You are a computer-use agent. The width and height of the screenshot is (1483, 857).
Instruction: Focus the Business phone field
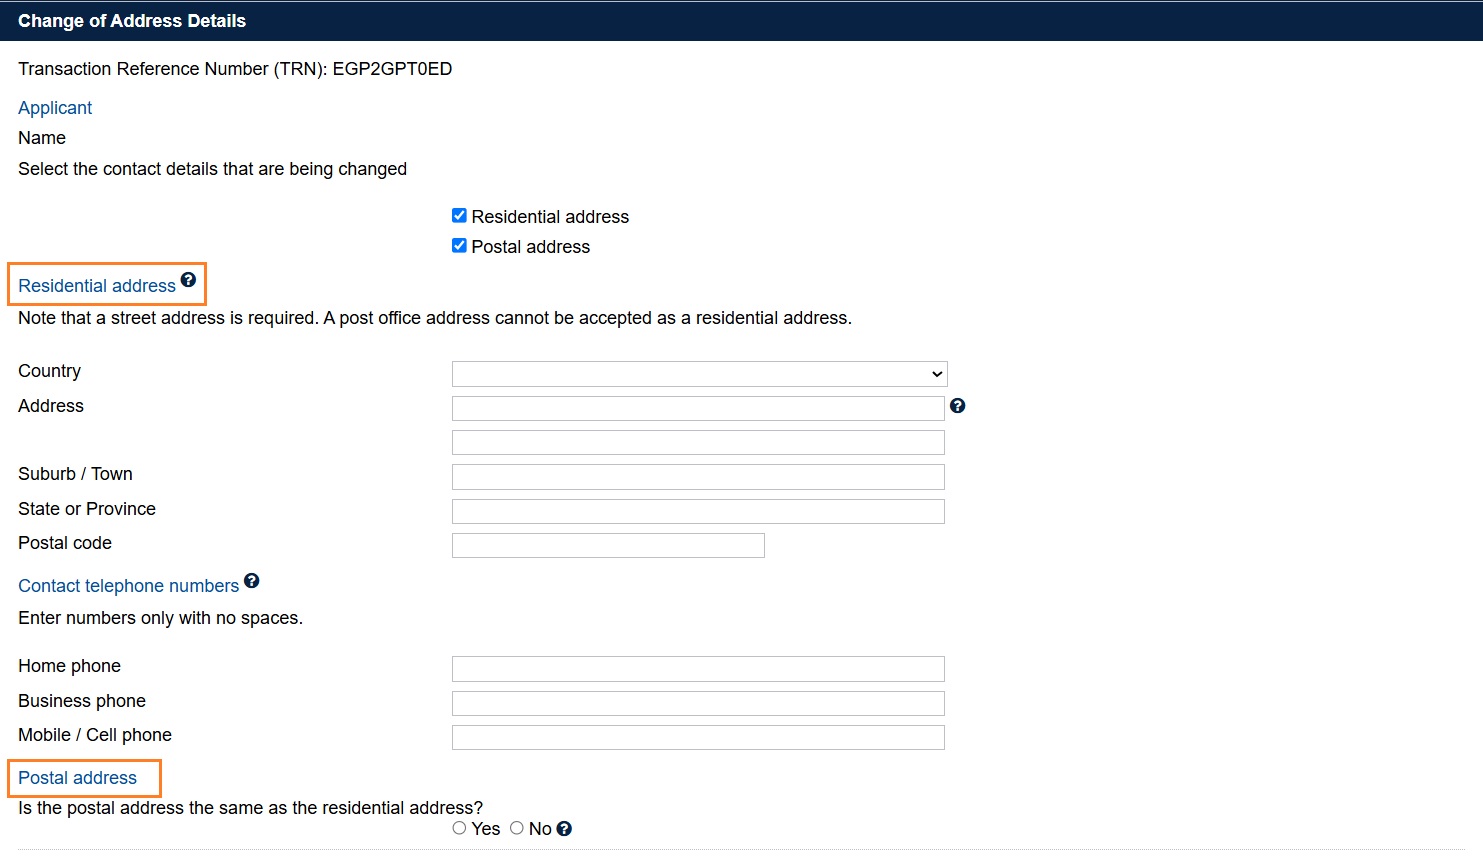click(x=698, y=703)
